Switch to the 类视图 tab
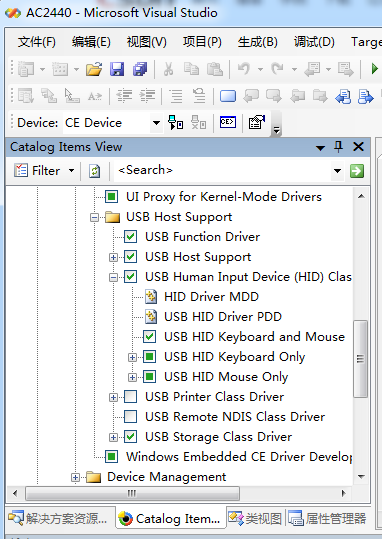 click(255, 518)
